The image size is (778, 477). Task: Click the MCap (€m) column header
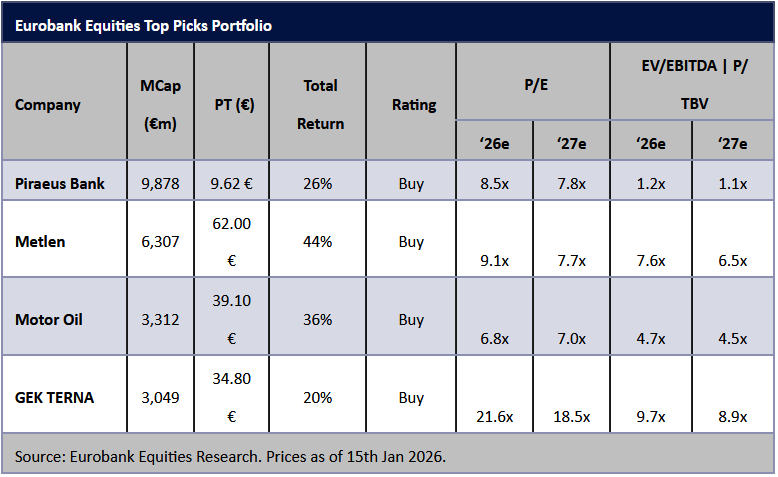coord(160,104)
